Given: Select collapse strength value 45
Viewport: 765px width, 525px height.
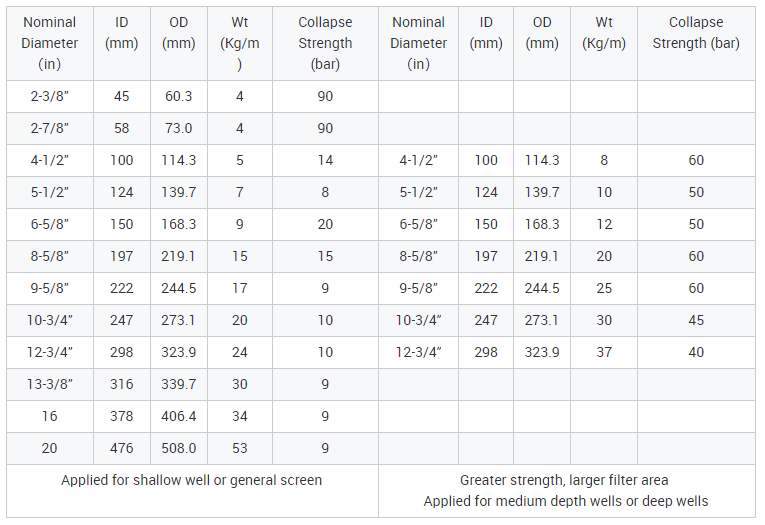Looking at the screenshot, I should click(x=696, y=320).
